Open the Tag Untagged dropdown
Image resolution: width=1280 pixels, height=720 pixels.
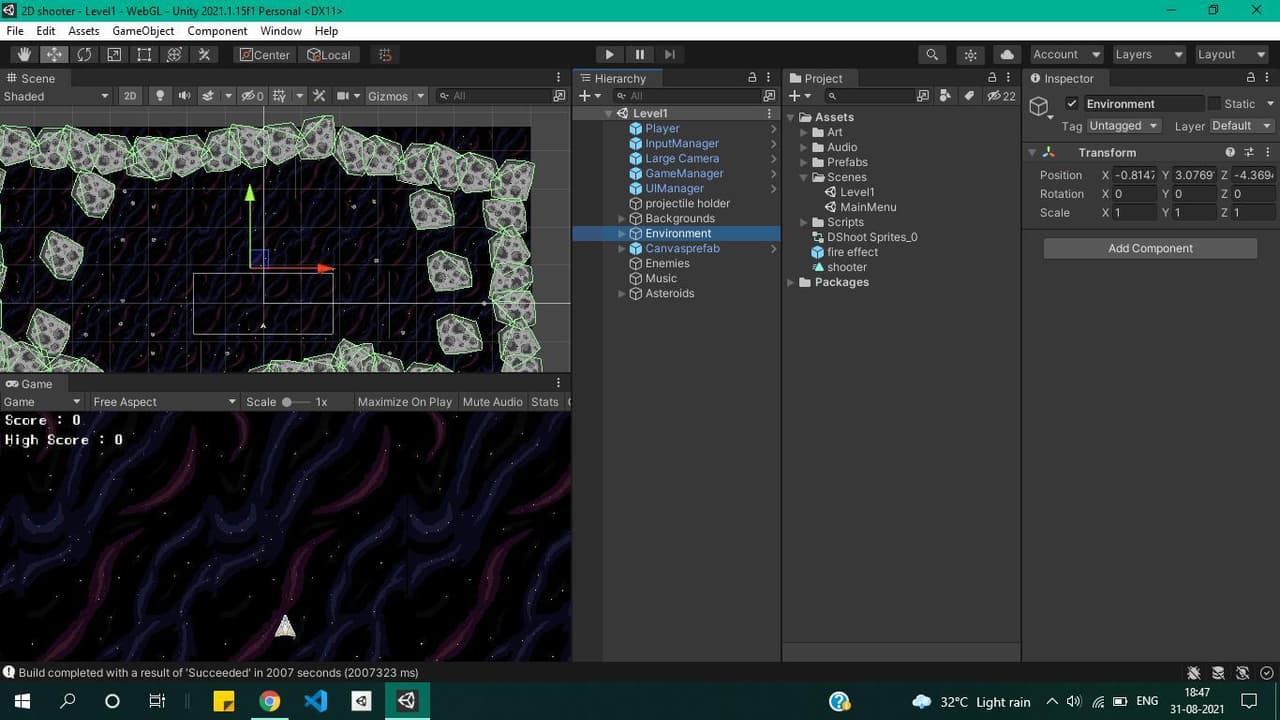tap(1124, 126)
